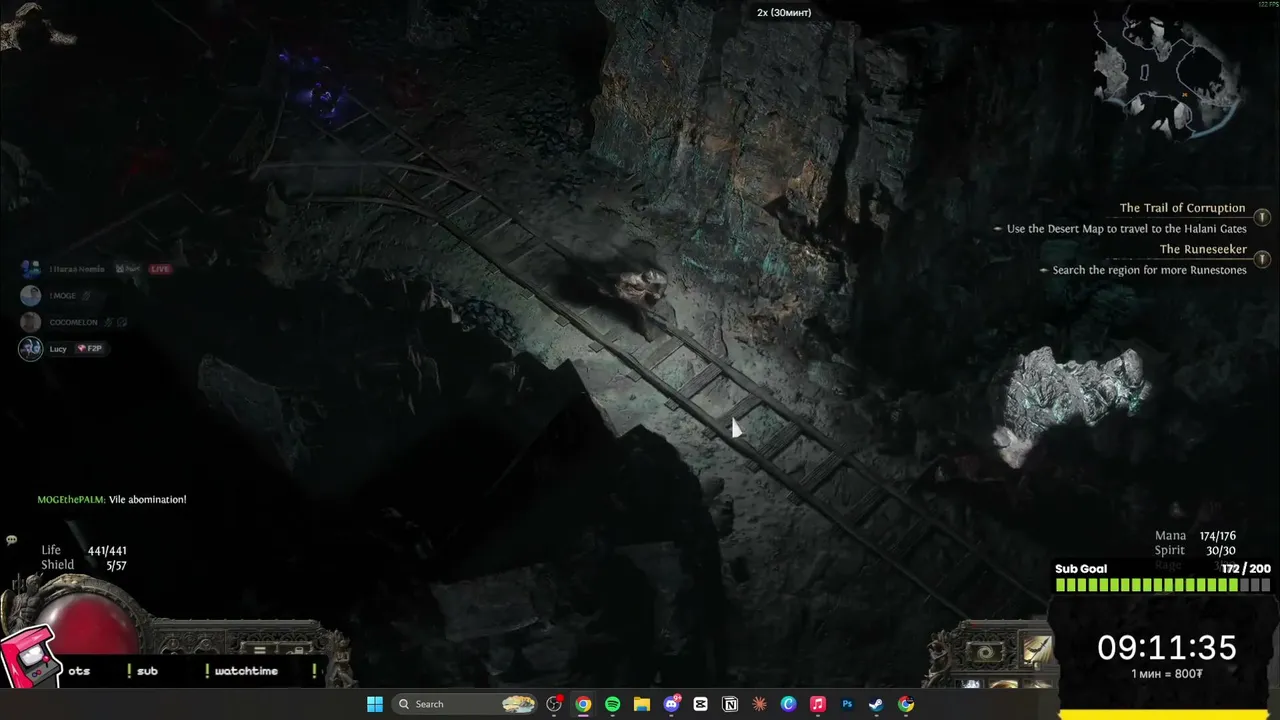Screen dimensions: 1280x720
Task: Open CapCut from the taskbar
Action: click(x=701, y=704)
